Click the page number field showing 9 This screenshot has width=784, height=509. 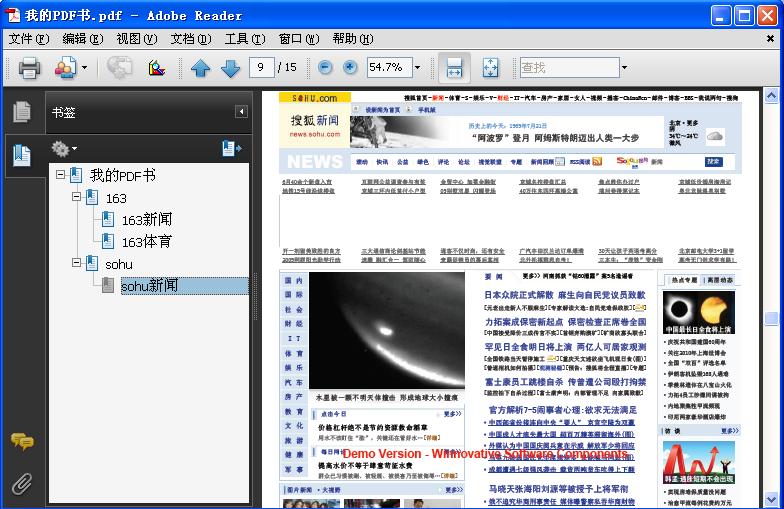pos(261,67)
